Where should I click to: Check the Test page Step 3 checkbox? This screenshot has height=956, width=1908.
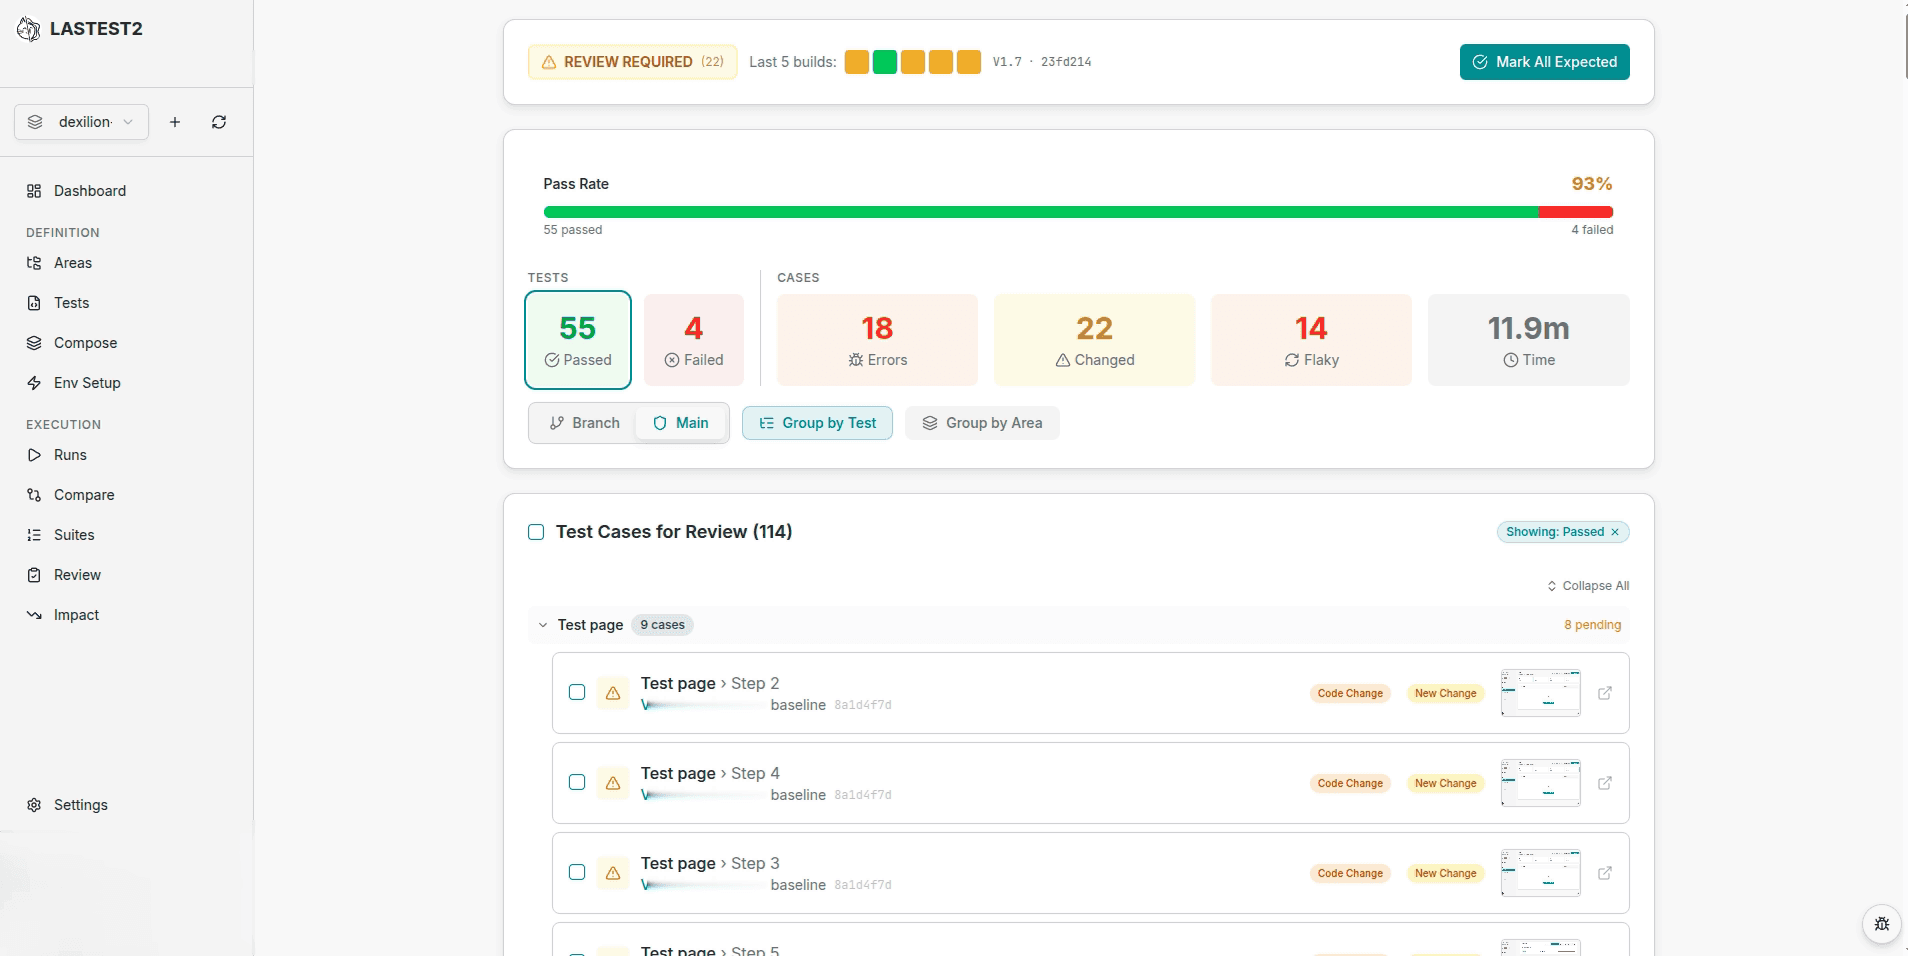coord(577,872)
